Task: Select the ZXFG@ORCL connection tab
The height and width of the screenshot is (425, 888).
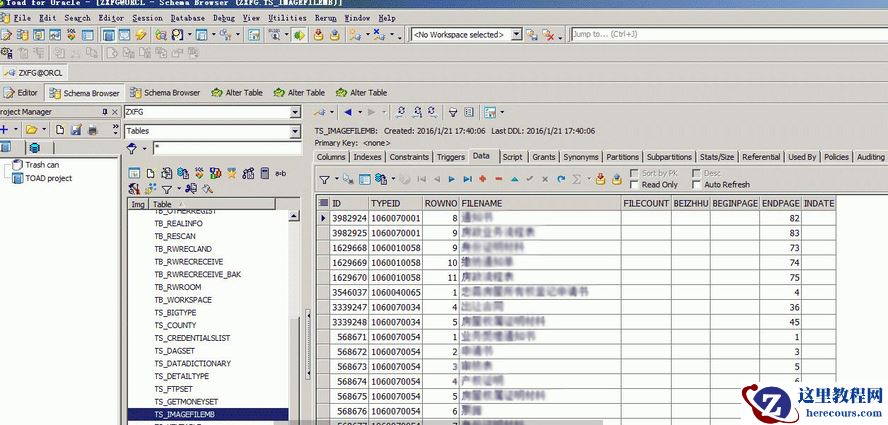Action: coord(34,73)
